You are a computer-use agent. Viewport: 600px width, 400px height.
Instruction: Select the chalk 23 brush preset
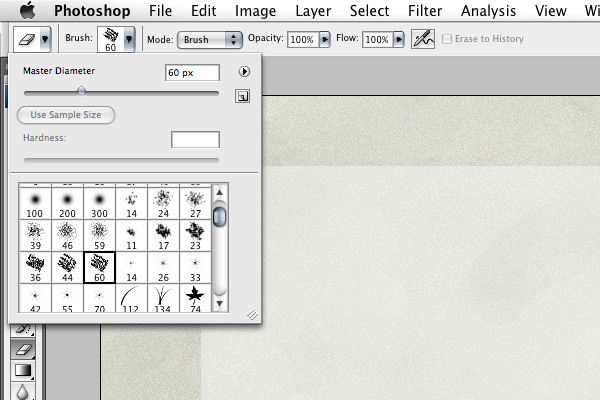[196, 235]
